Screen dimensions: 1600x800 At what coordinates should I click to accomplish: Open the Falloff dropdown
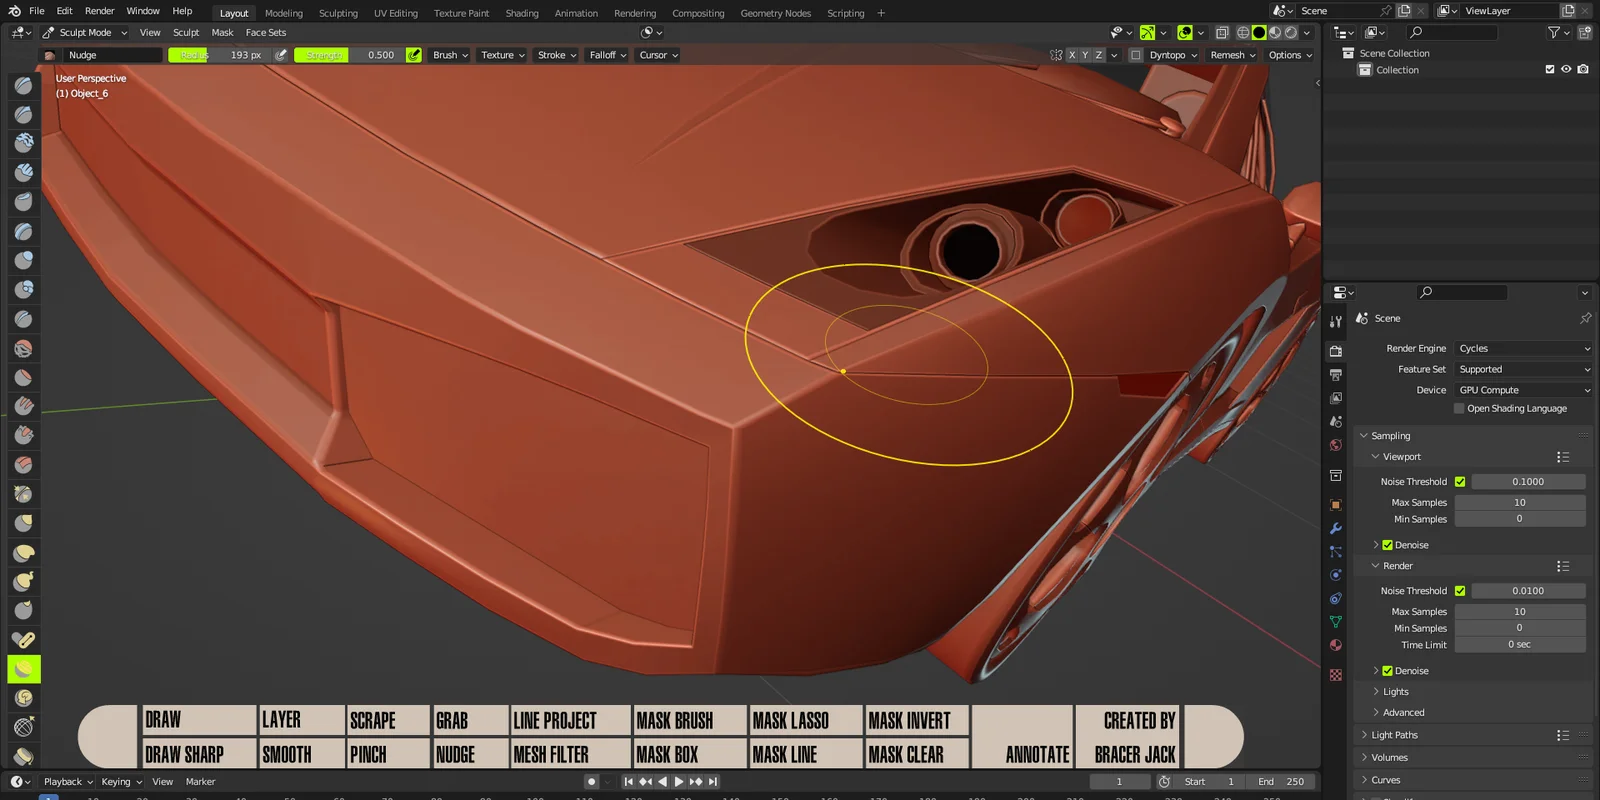tap(607, 55)
